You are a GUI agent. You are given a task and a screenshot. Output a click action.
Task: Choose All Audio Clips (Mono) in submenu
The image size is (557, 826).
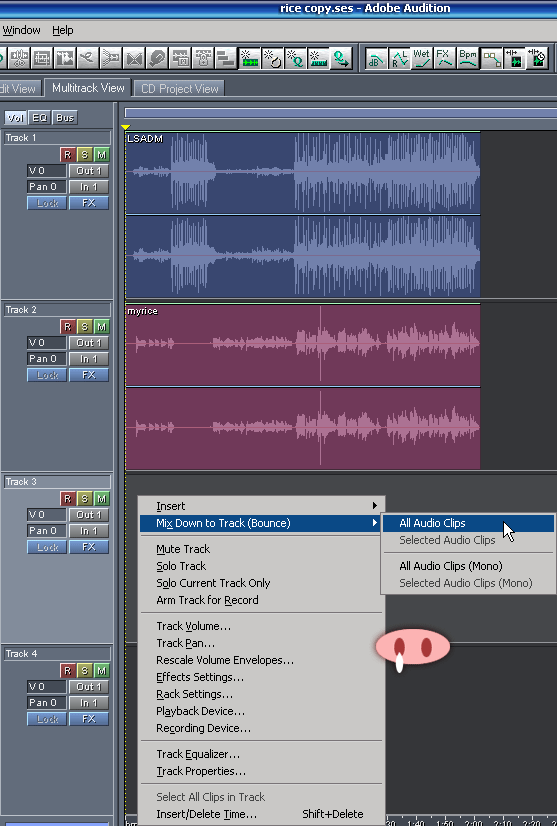tap(451, 566)
